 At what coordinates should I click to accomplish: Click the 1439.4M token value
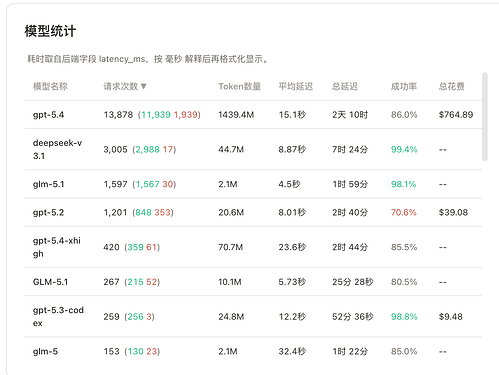click(x=236, y=115)
